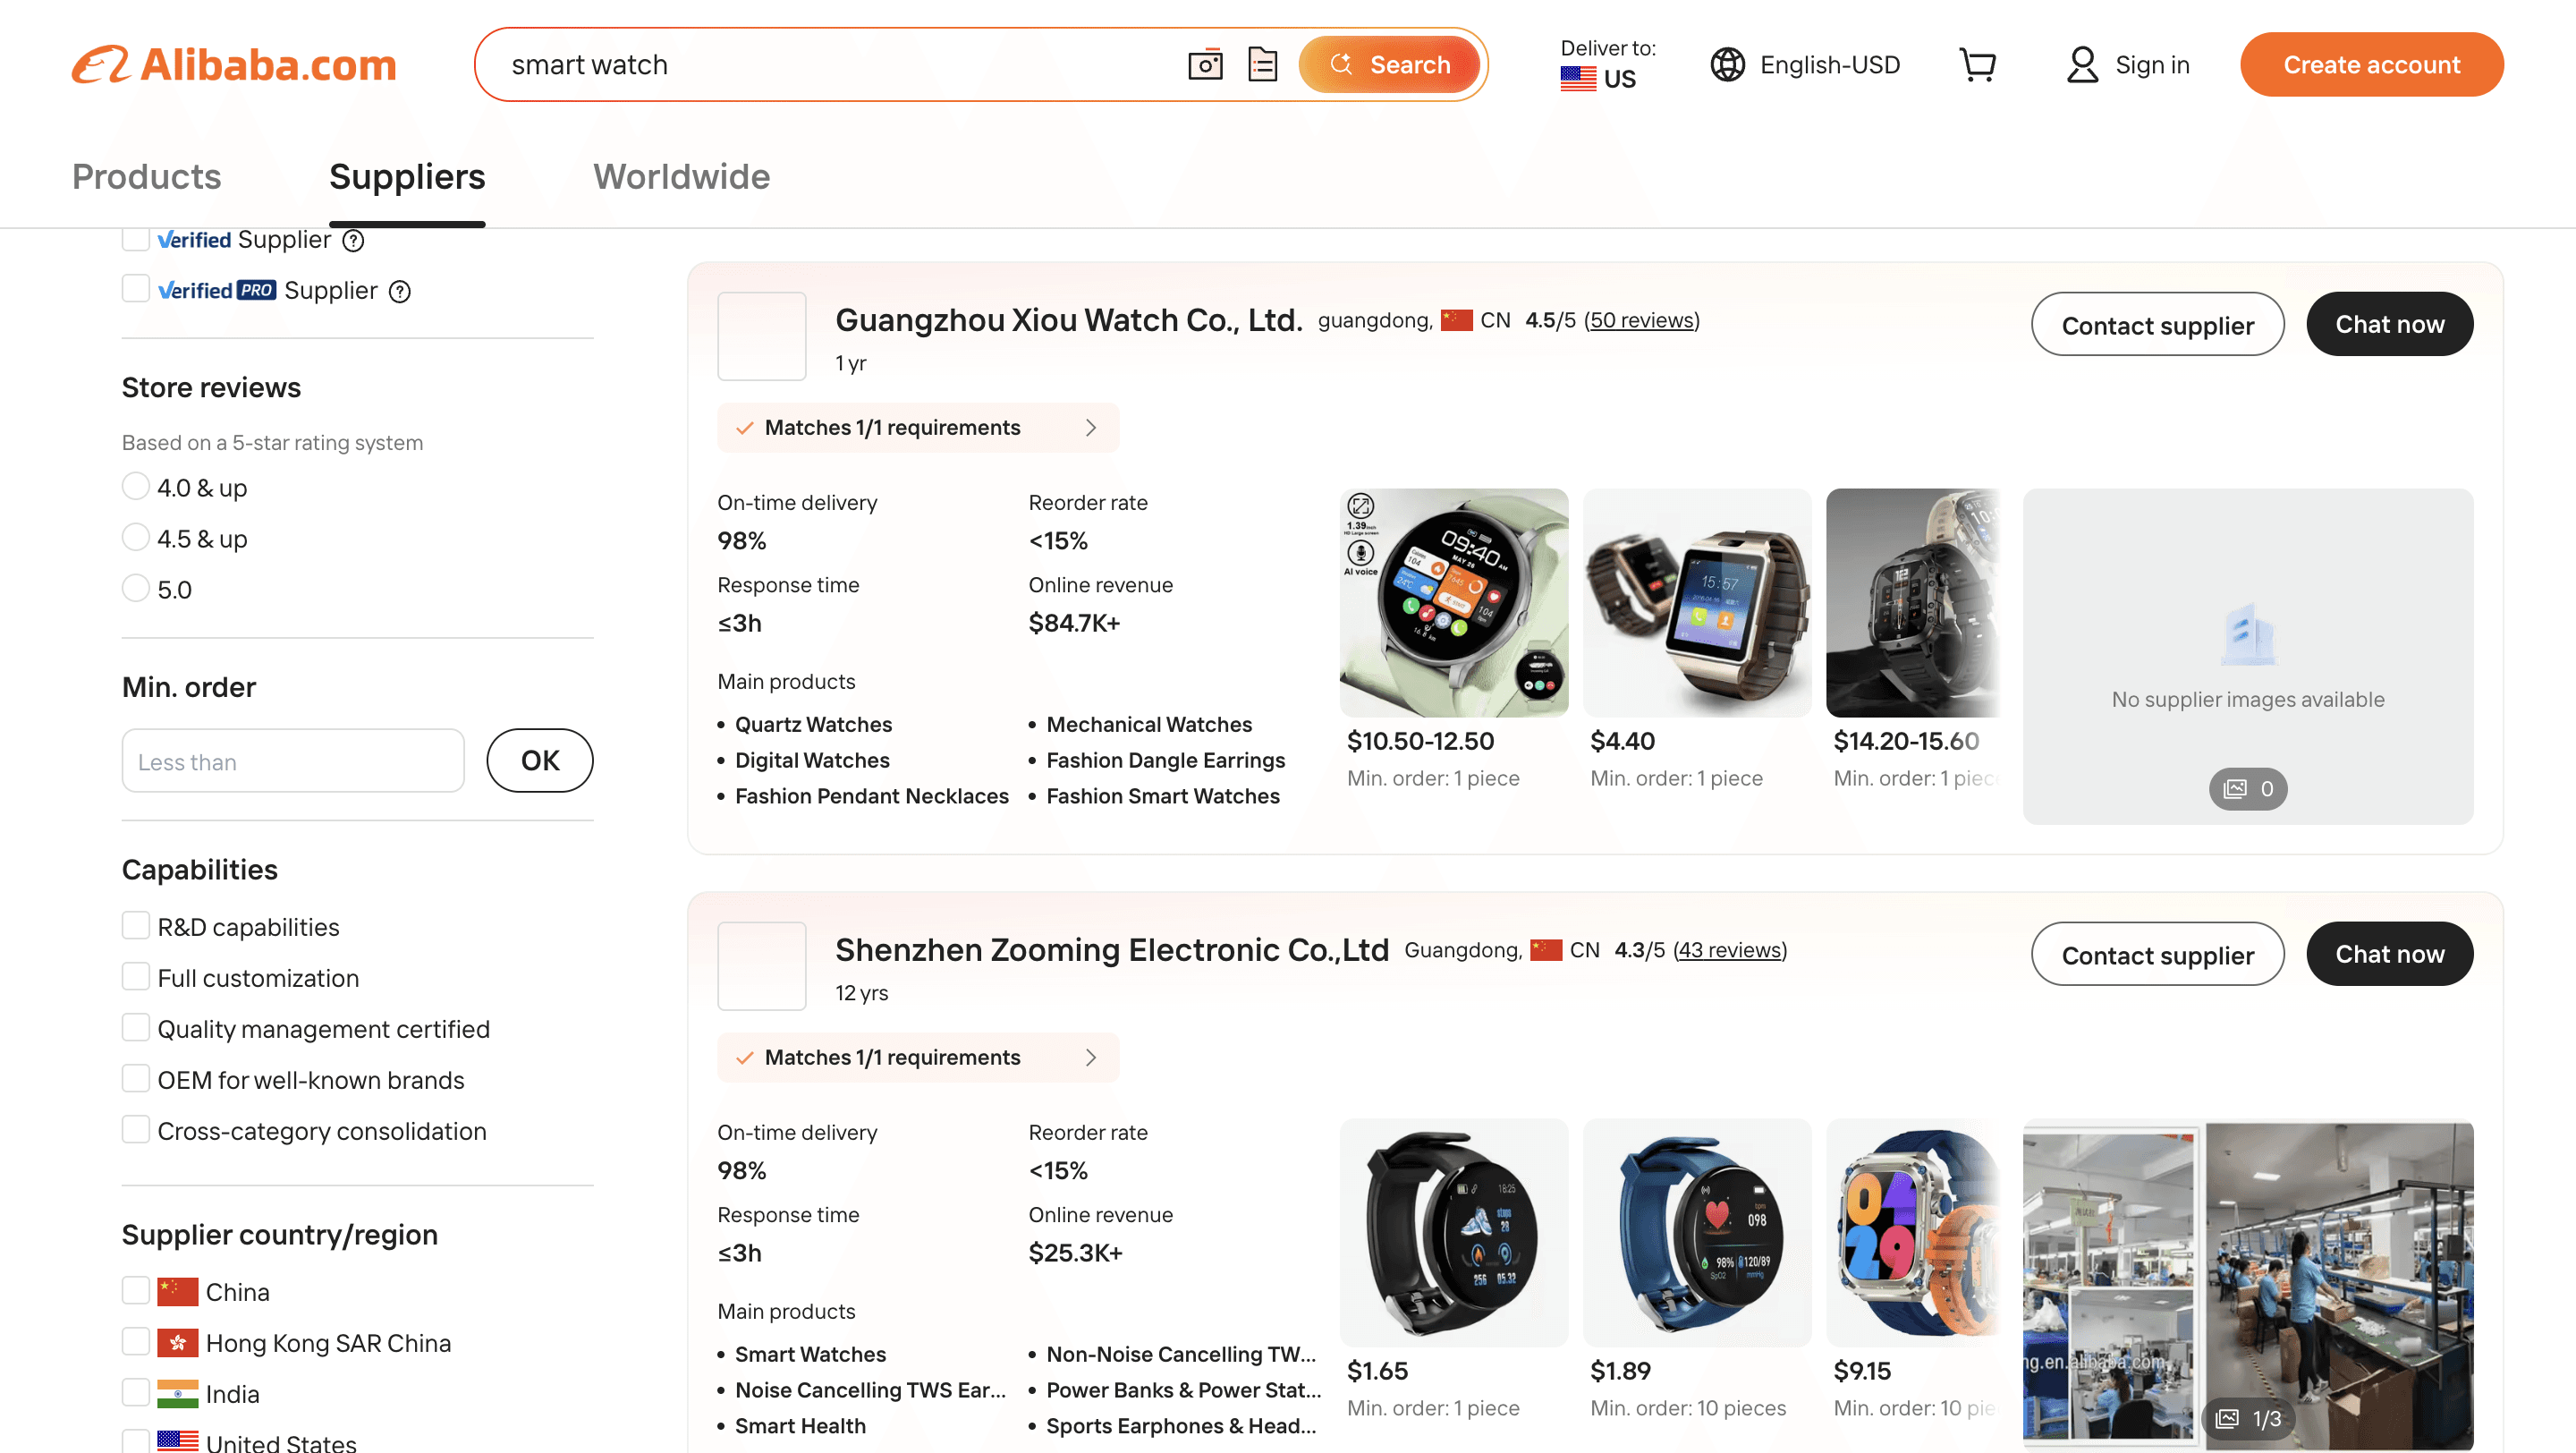This screenshot has height=1453, width=2576.
Task: Open the English-USD currency selector
Action: tap(1830, 64)
